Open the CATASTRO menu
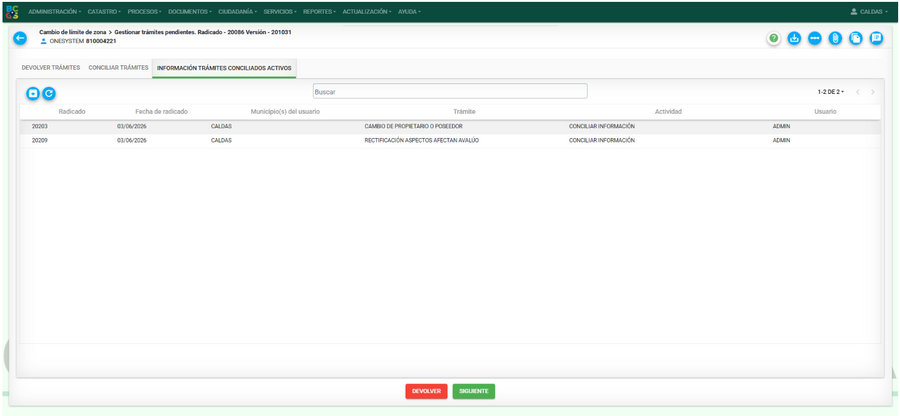This screenshot has height=416, width=900. (104, 11)
